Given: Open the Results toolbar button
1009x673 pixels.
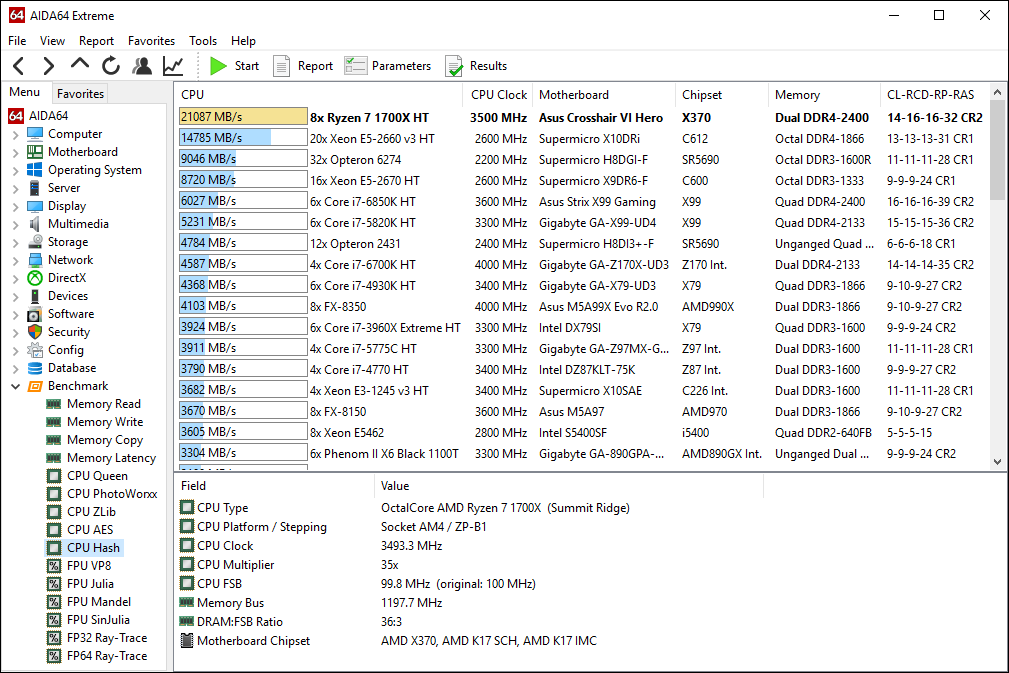Looking at the screenshot, I should coord(476,66).
